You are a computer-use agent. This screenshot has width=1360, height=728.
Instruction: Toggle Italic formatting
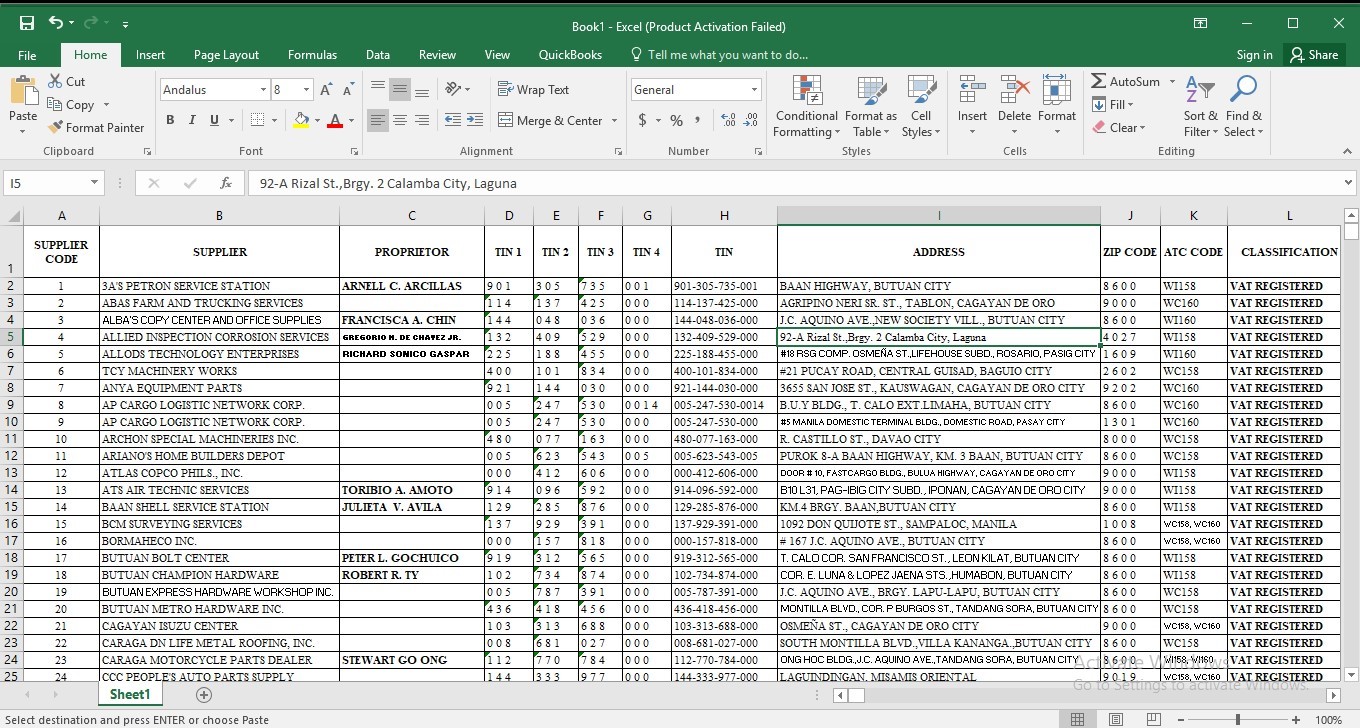point(192,120)
